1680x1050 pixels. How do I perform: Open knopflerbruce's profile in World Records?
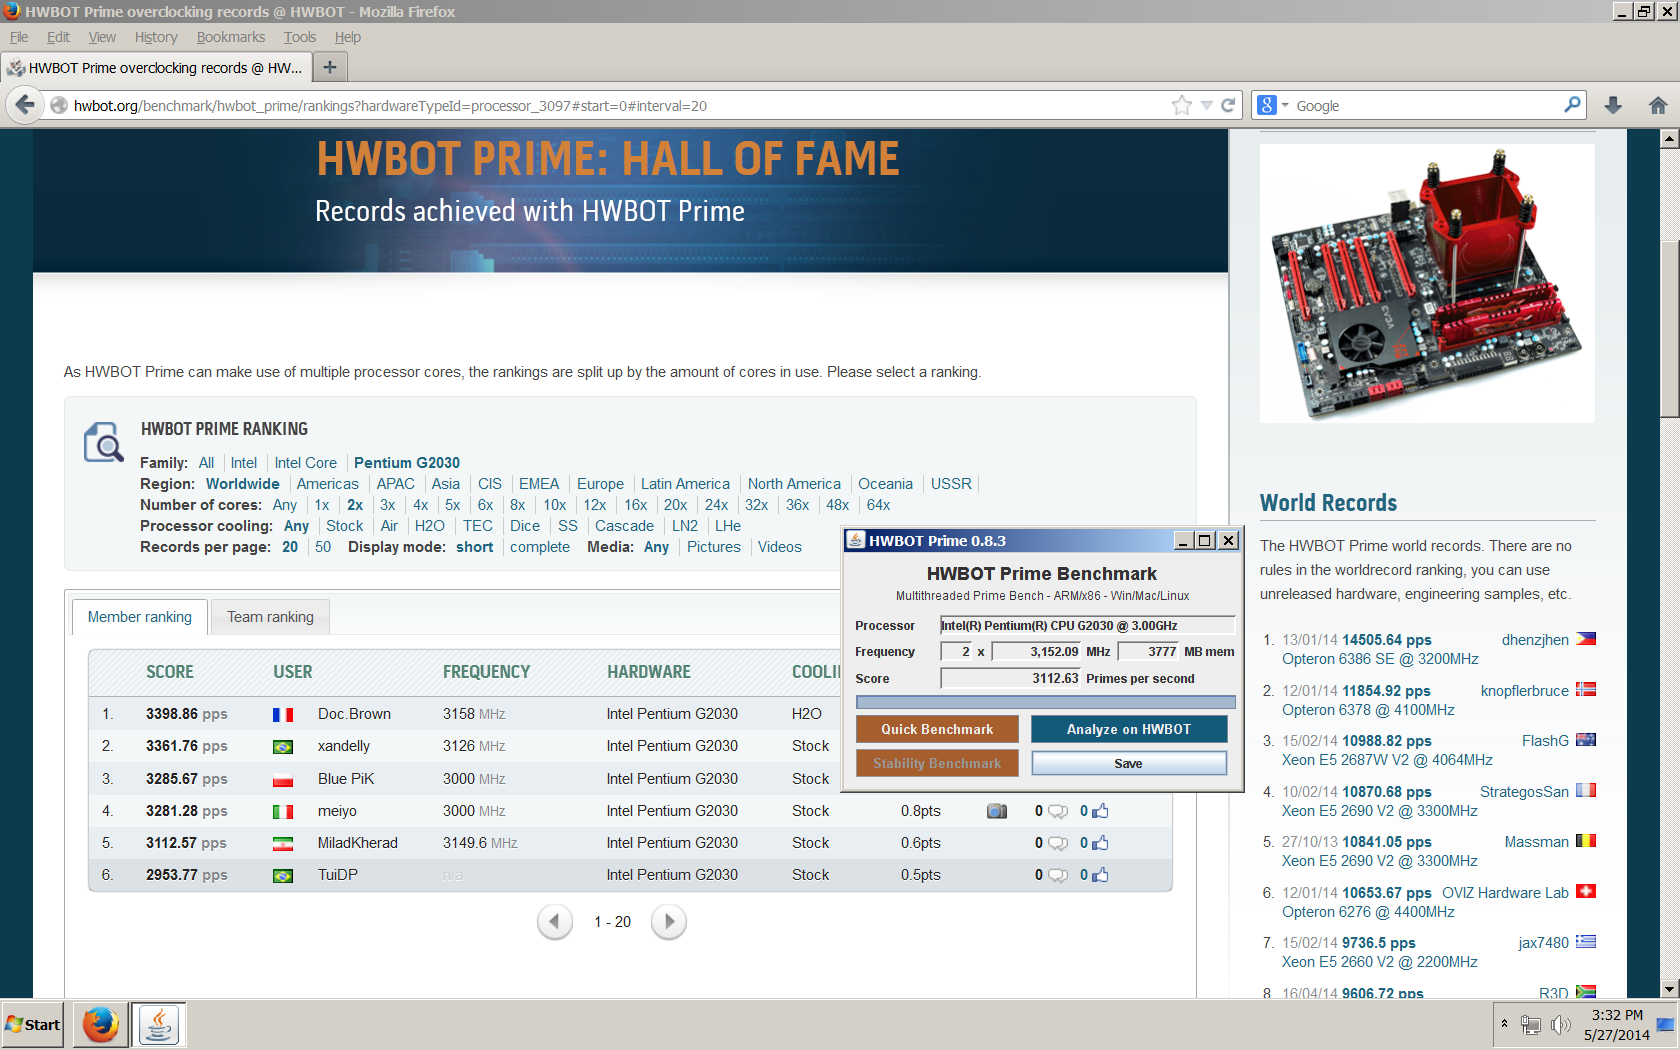(x=1524, y=691)
